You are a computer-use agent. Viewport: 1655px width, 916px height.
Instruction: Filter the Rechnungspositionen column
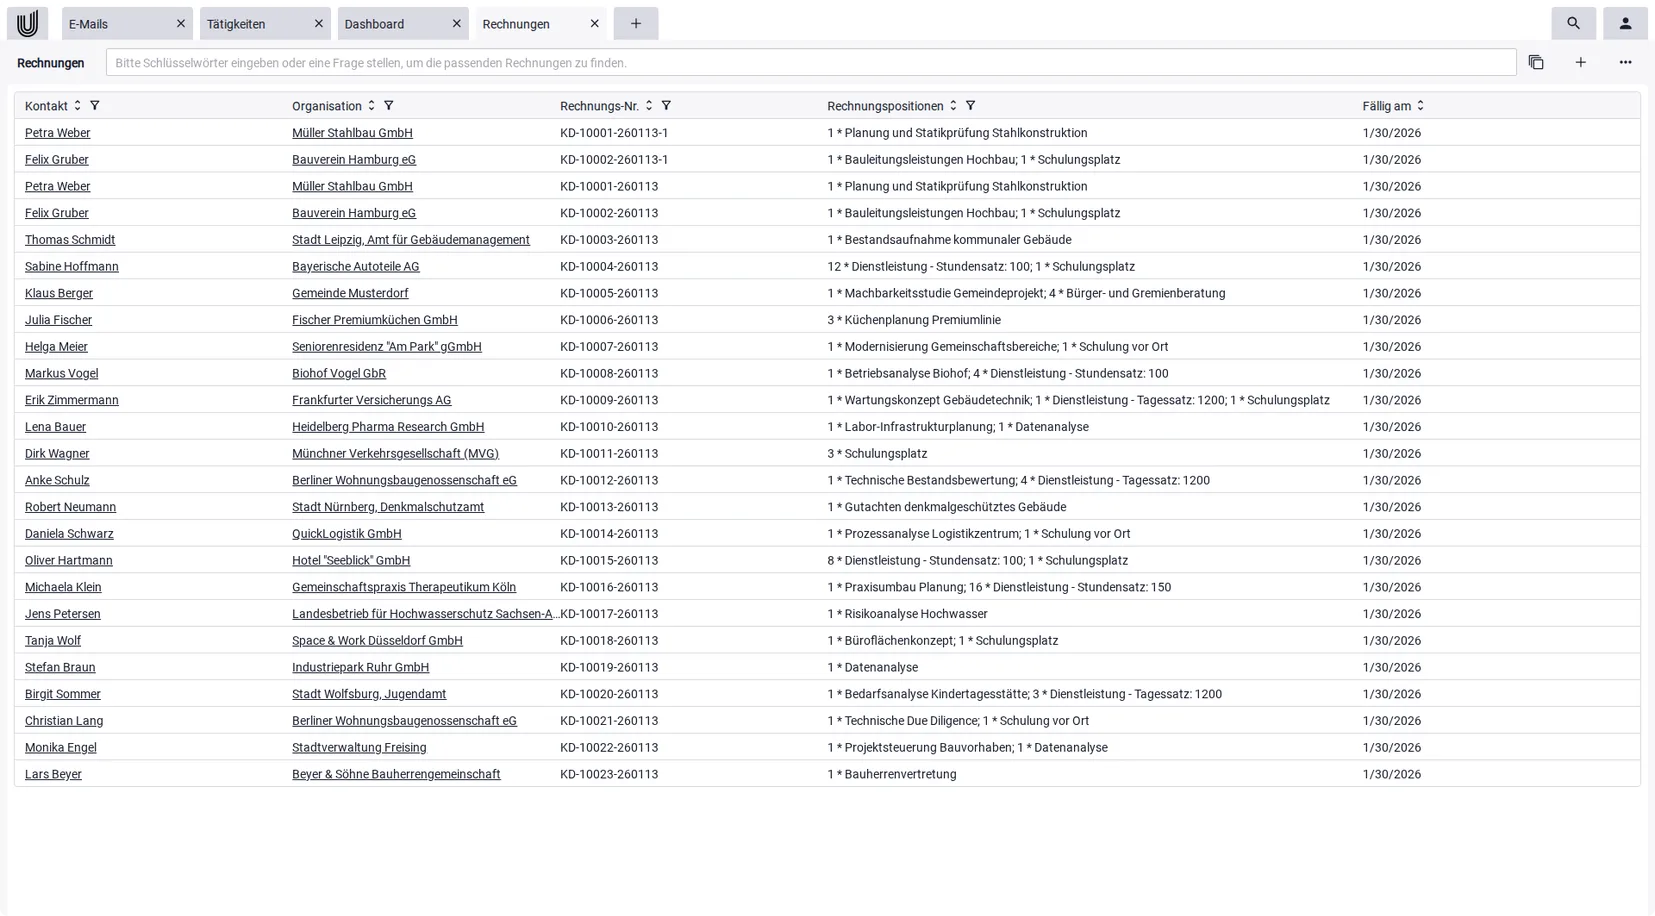970,105
